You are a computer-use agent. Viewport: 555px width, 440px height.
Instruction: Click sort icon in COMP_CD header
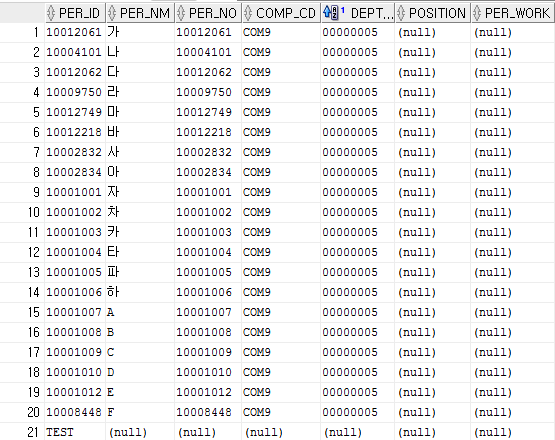click(248, 13)
